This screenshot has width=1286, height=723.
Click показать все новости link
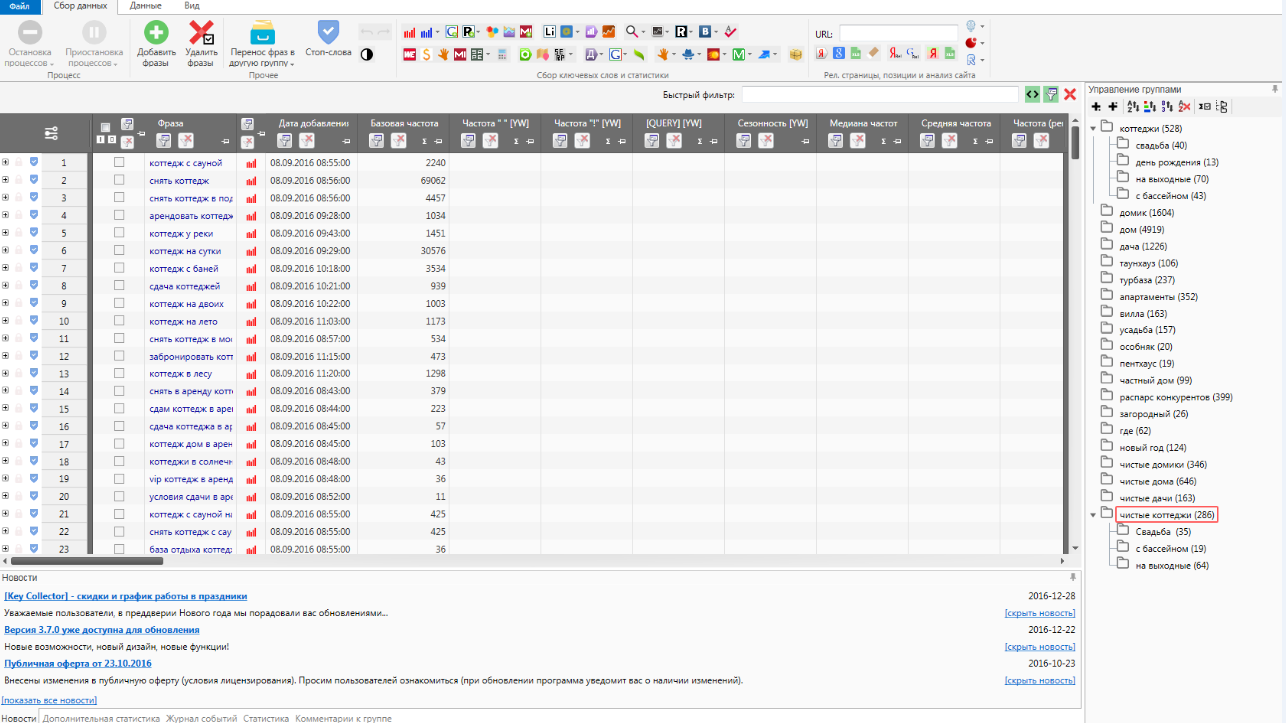pos(50,700)
